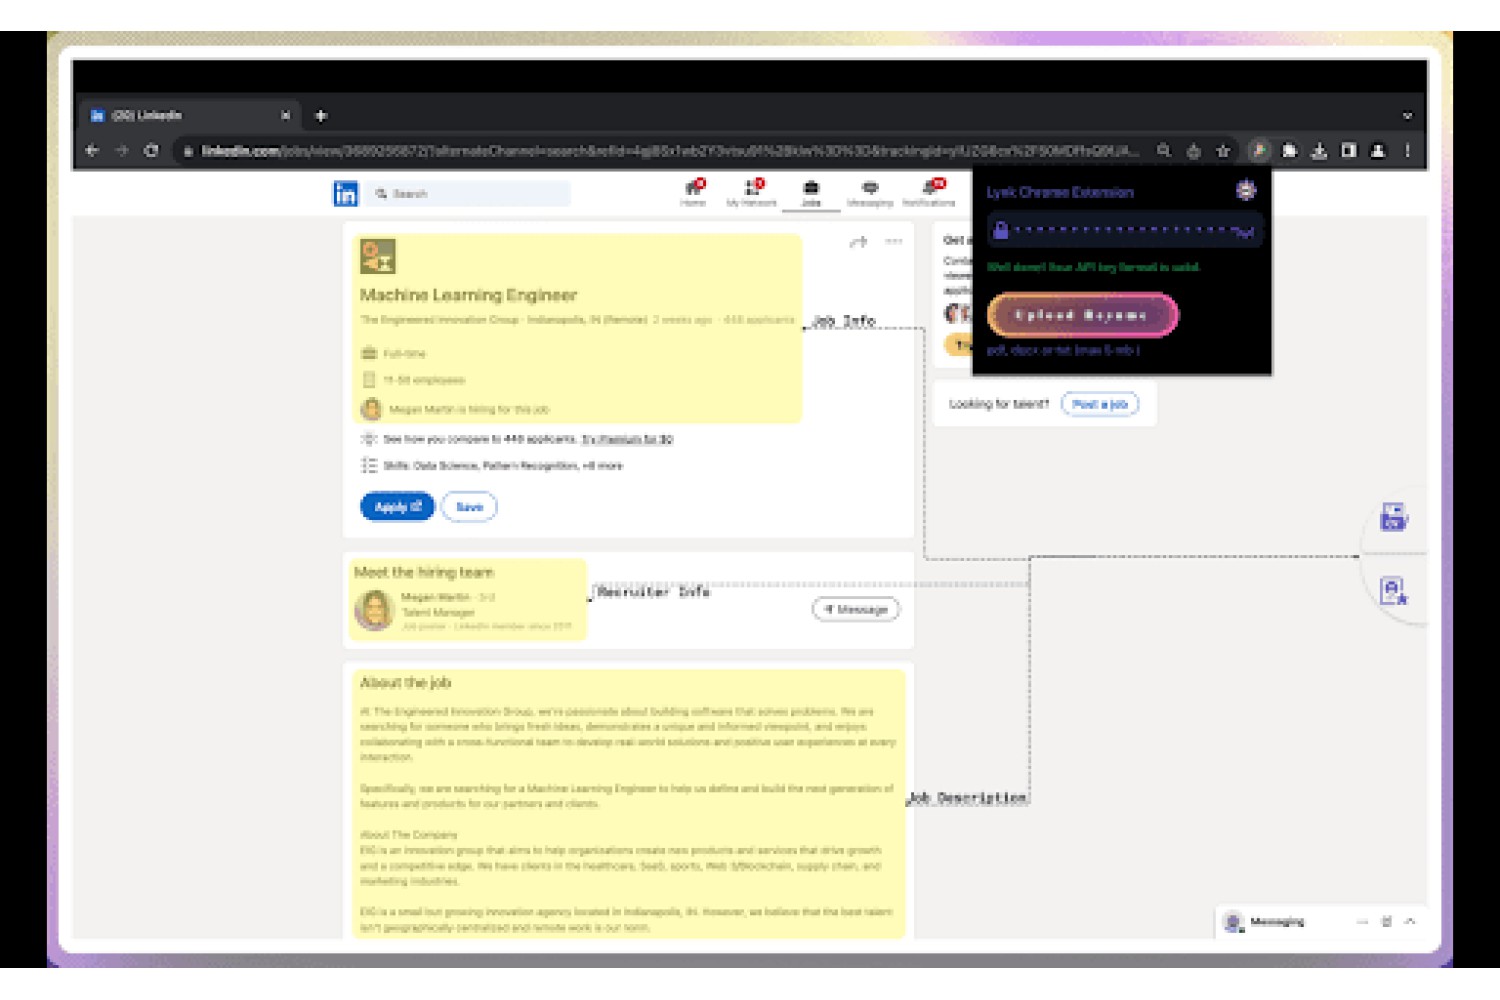Share the job with the arrow icon
This screenshot has width=1500, height=1000.
(858, 242)
